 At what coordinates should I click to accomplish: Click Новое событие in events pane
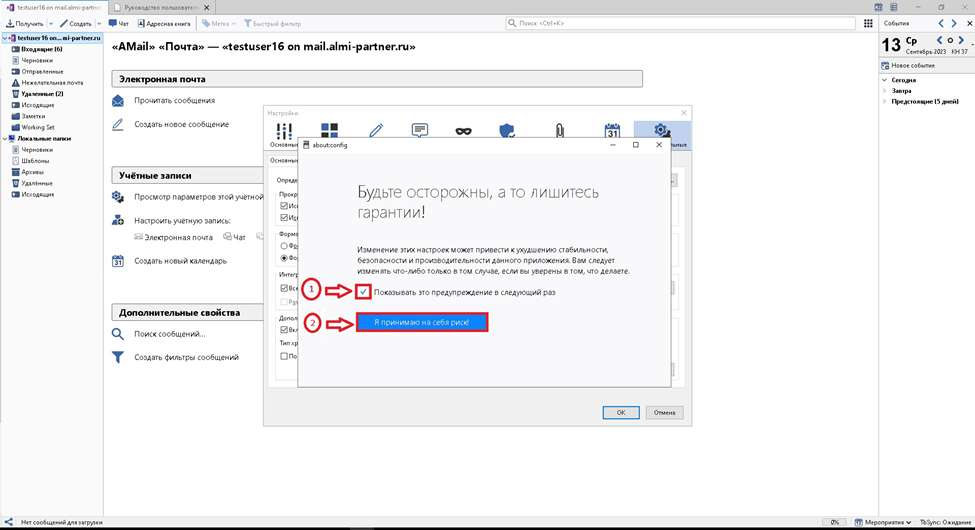tap(908, 65)
